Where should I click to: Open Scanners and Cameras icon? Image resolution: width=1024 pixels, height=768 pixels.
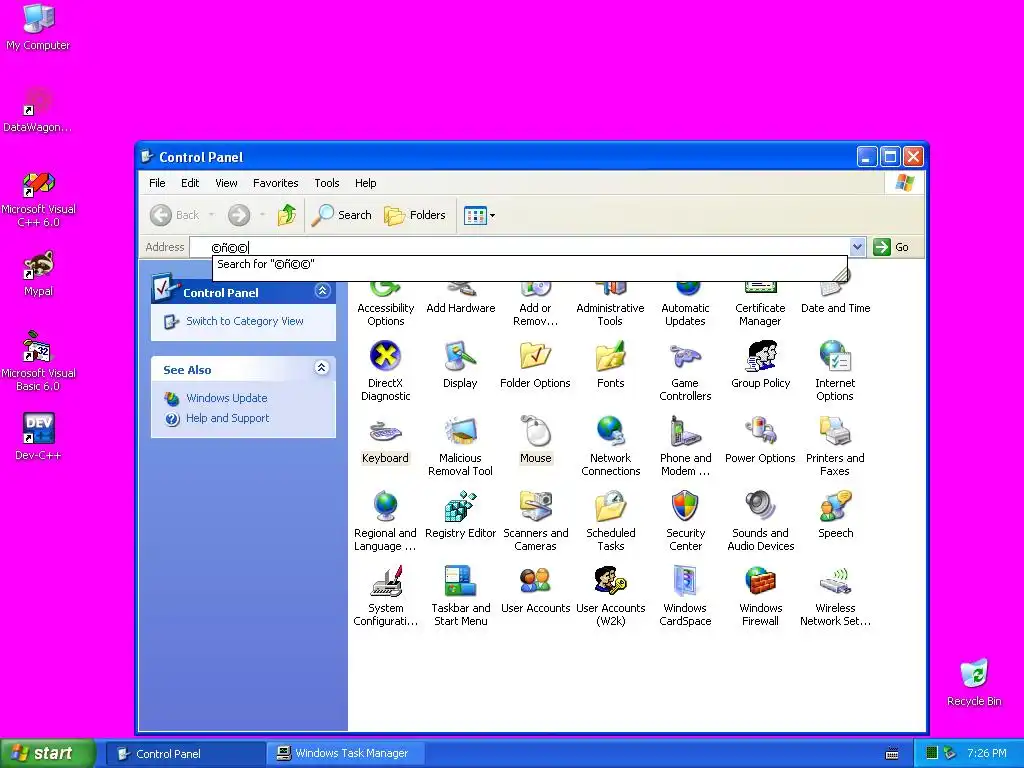pyautogui.click(x=536, y=520)
